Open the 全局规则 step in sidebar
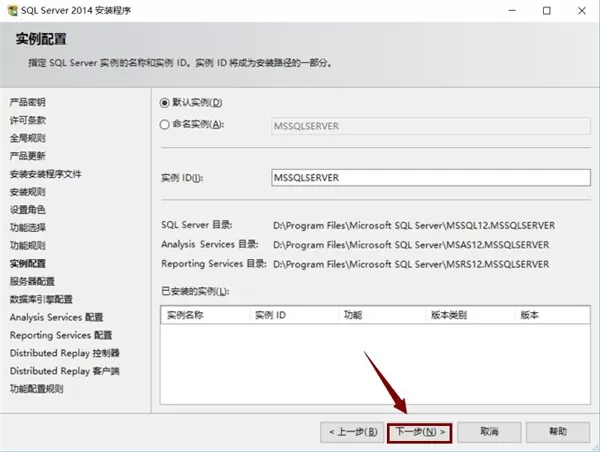Screen dimensions: 600x452 tap(28, 138)
